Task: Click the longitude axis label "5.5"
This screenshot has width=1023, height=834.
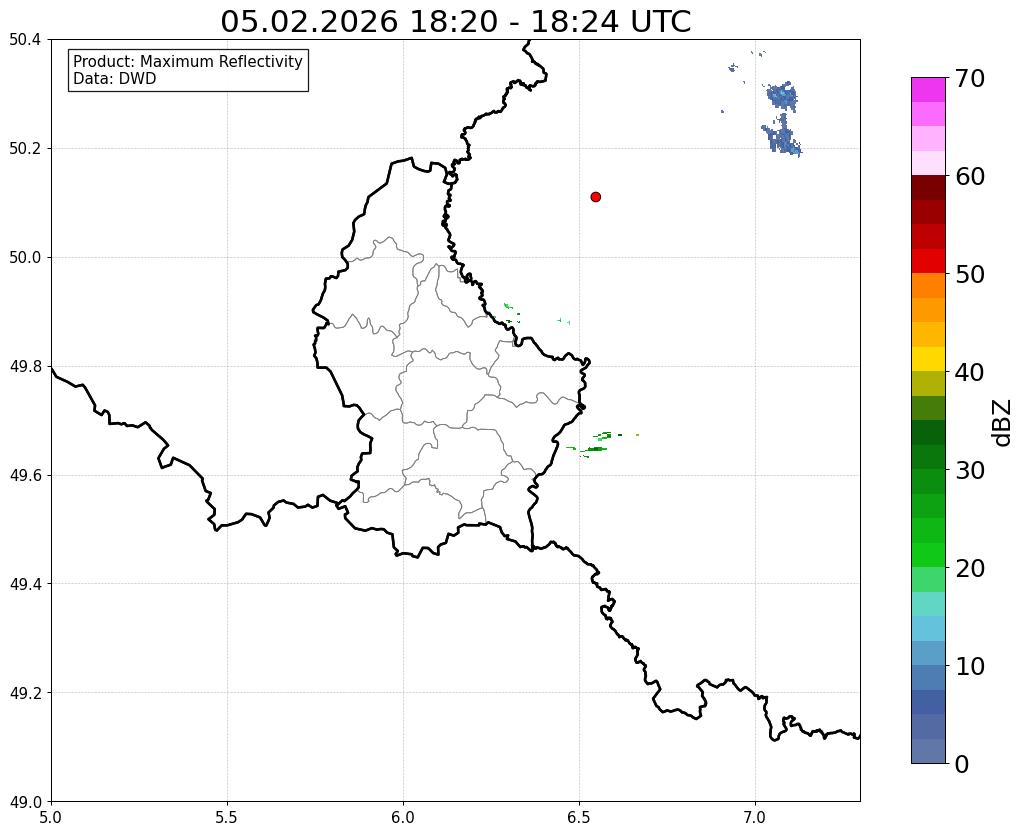Action: point(227,817)
